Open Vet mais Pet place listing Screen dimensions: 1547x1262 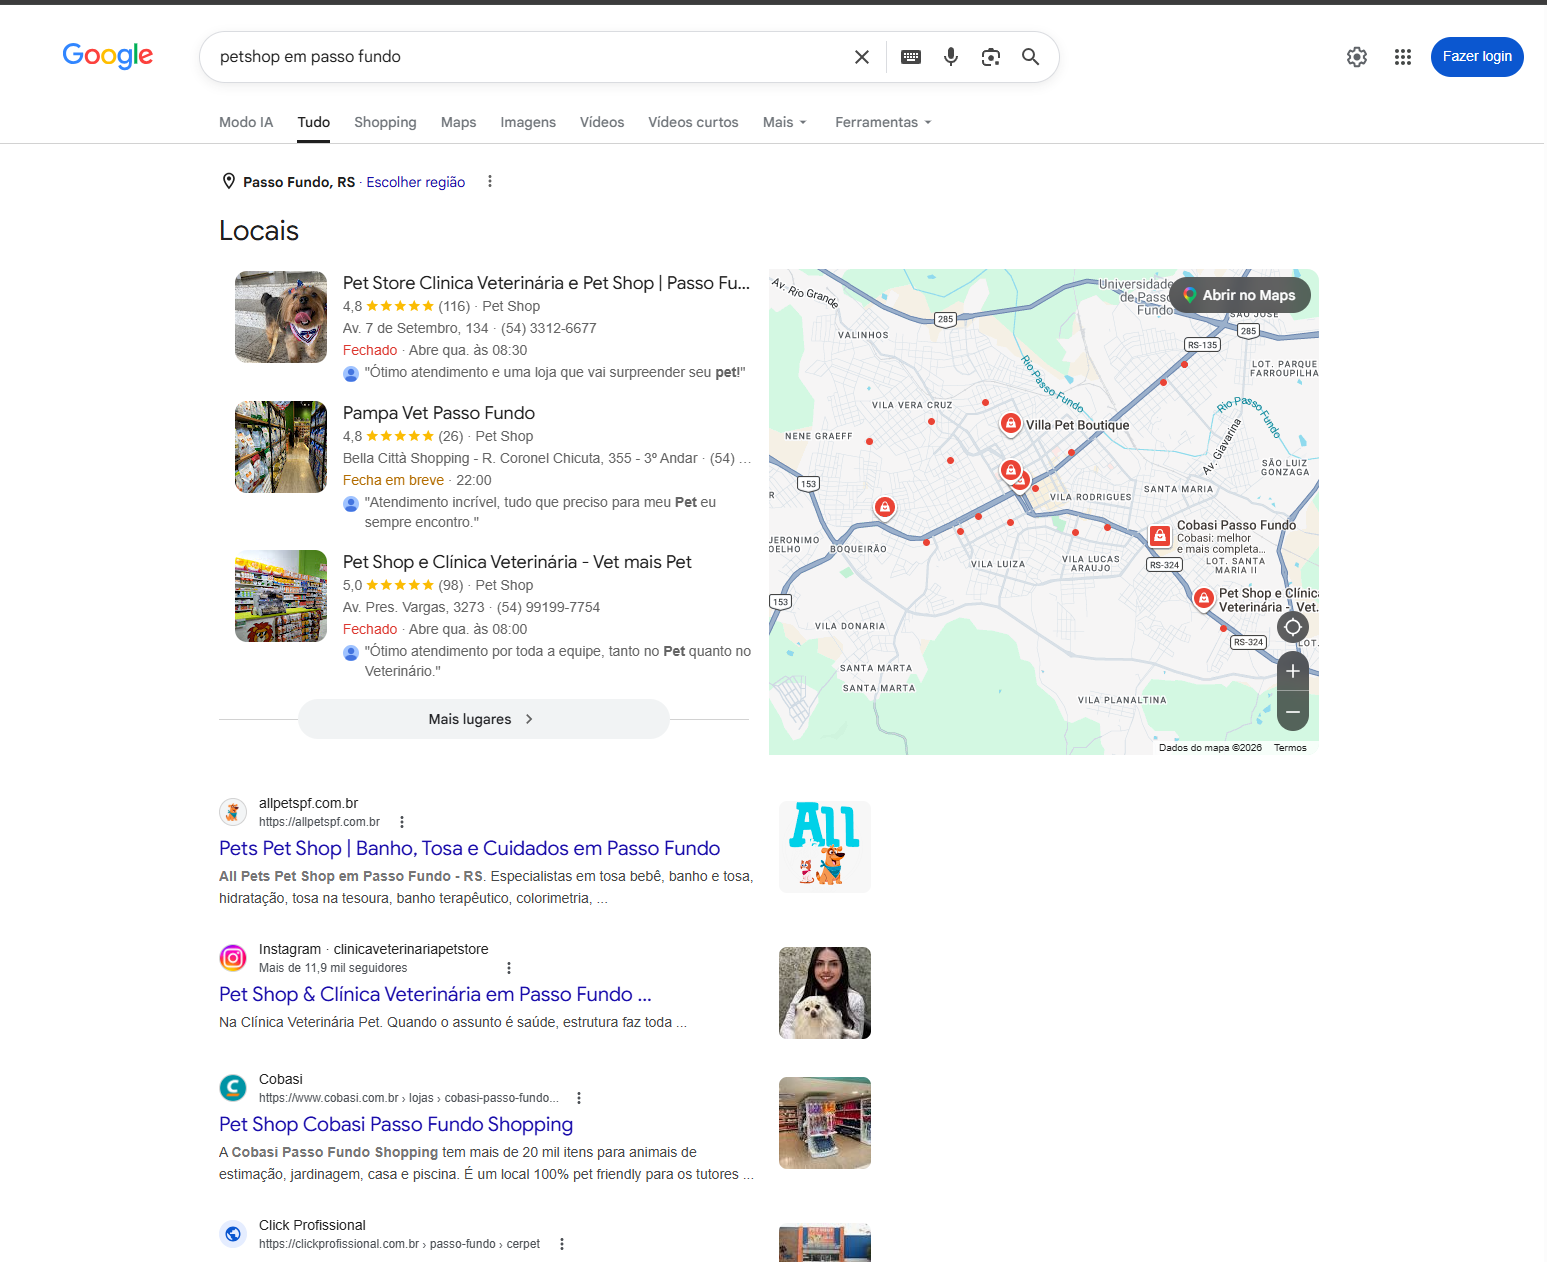click(x=517, y=562)
